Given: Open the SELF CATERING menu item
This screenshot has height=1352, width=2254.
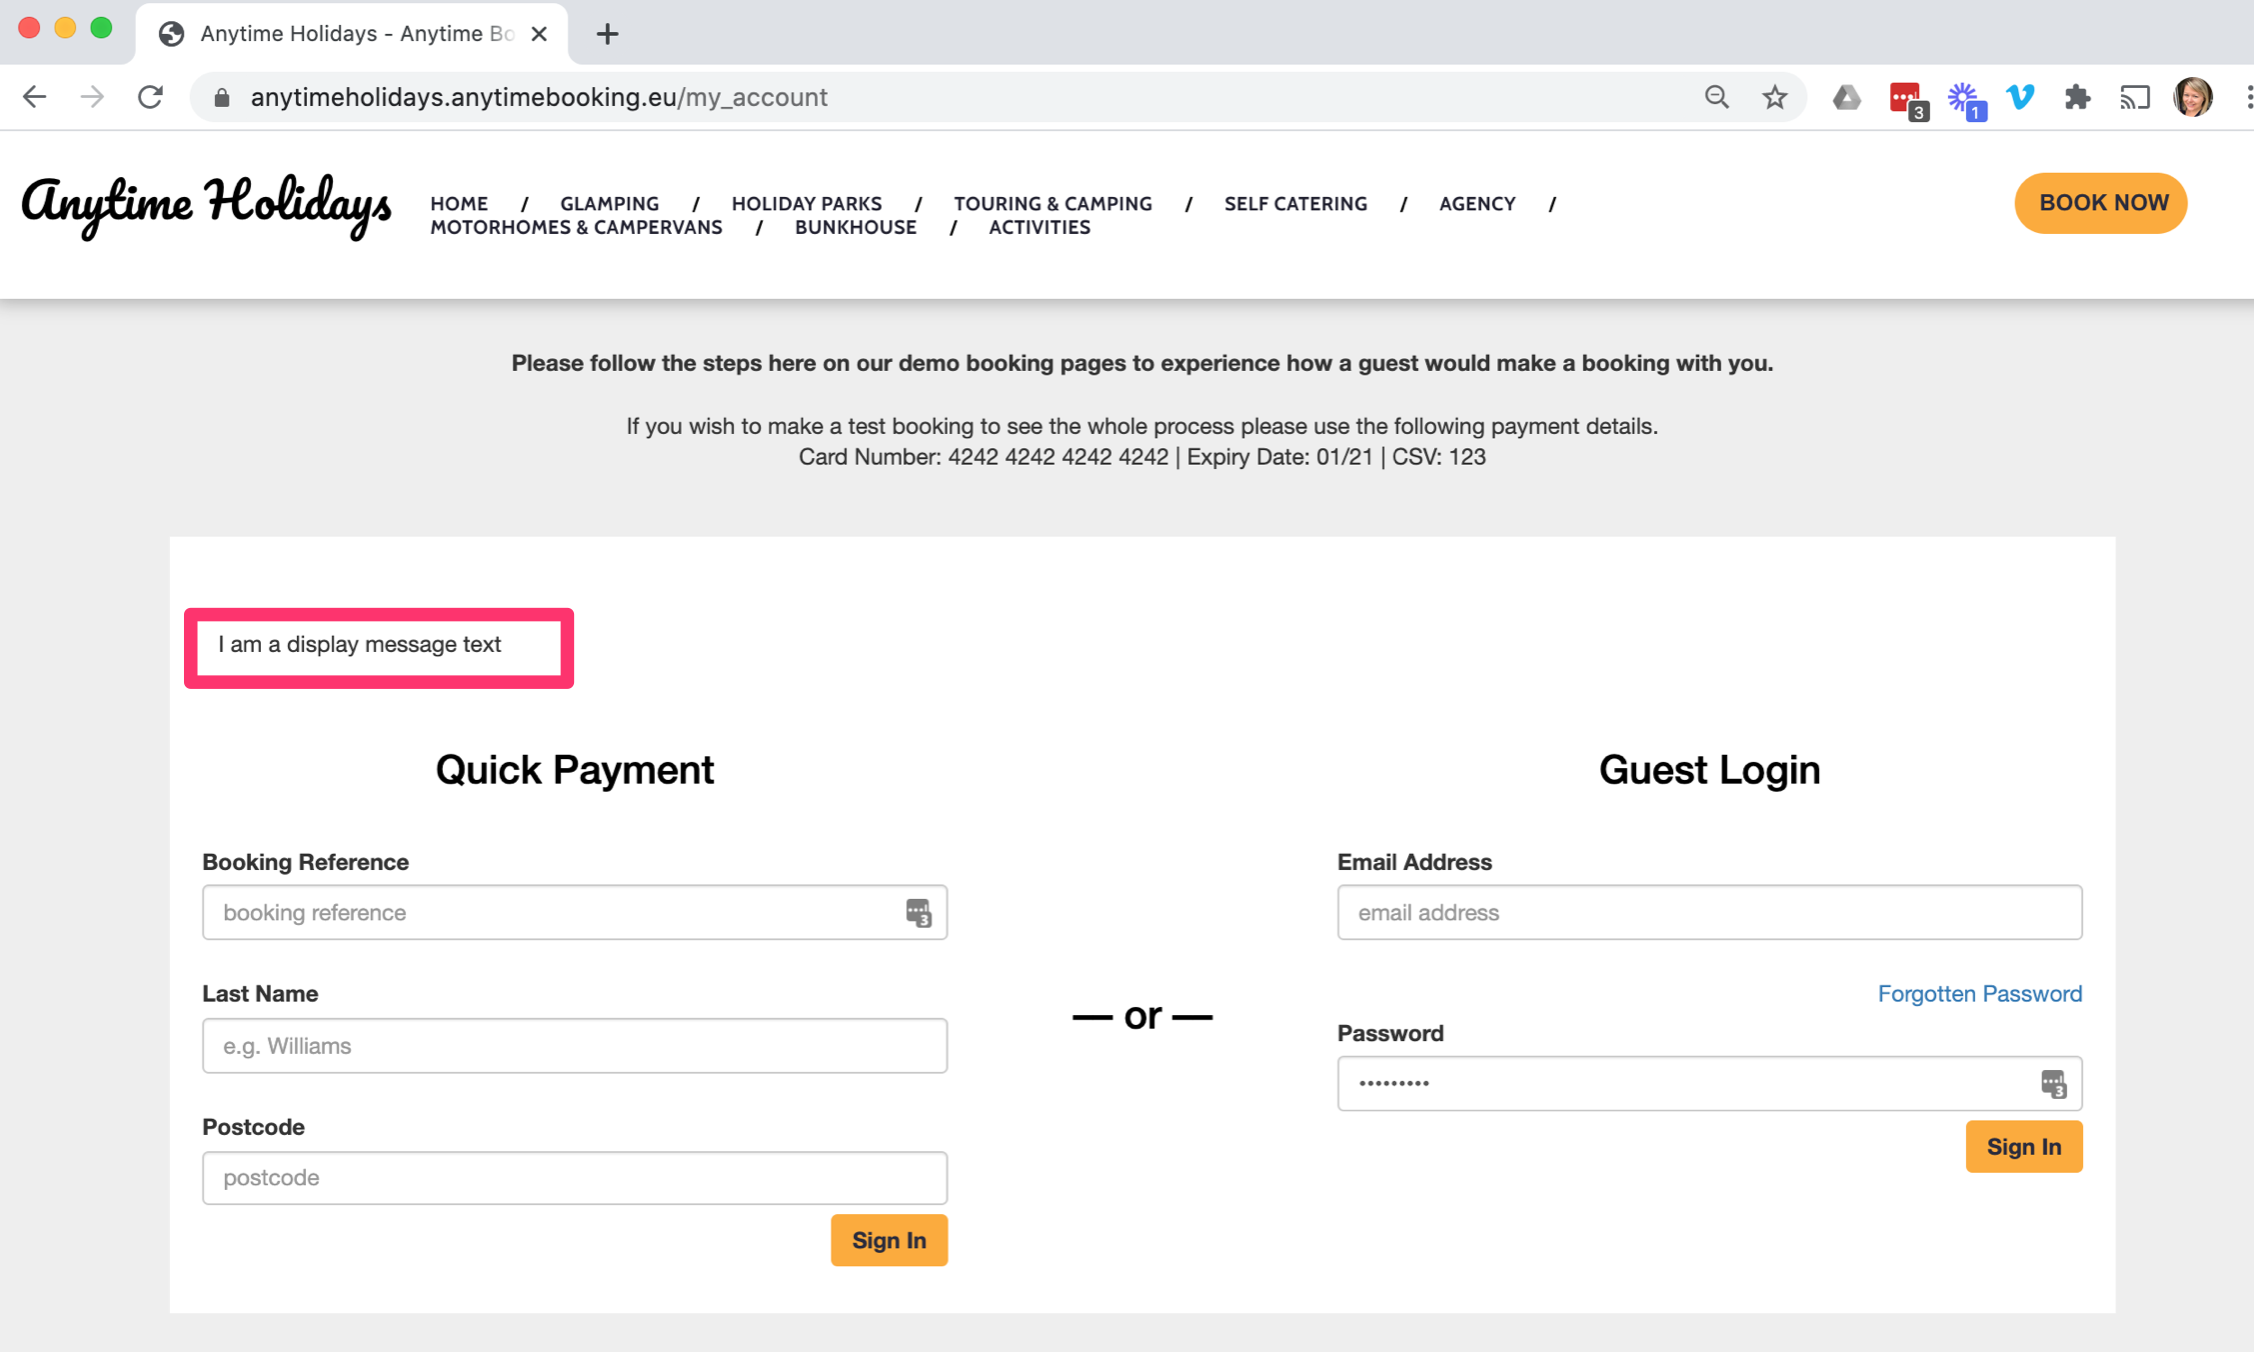Looking at the screenshot, I should [1295, 203].
